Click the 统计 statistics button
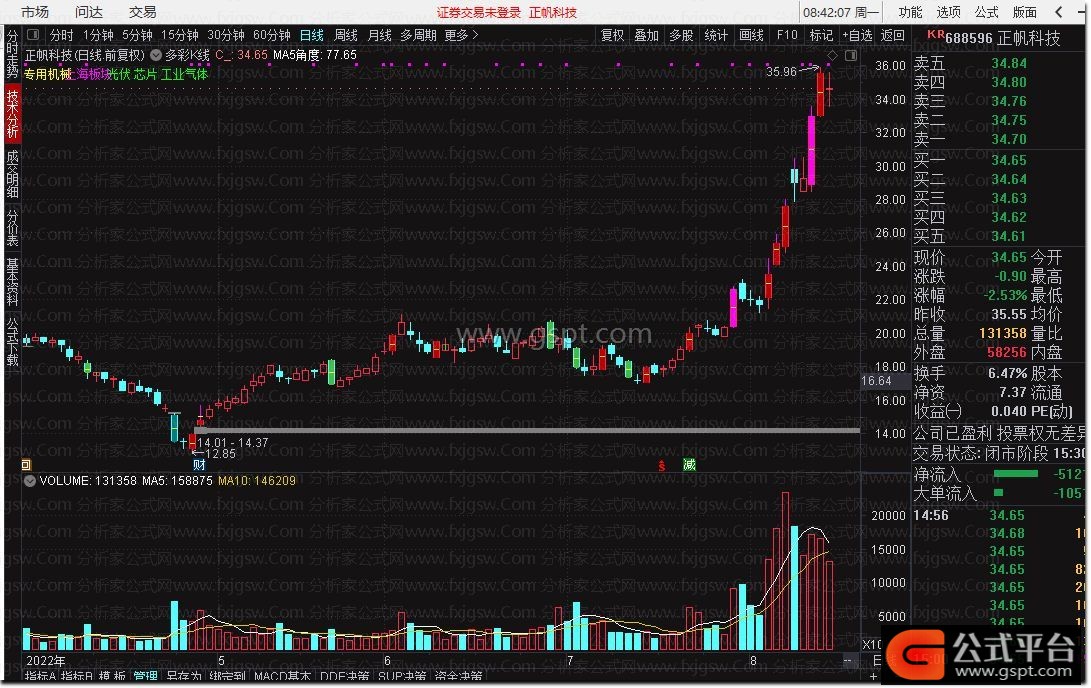This screenshot has width=1091, height=688. [x=716, y=35]
